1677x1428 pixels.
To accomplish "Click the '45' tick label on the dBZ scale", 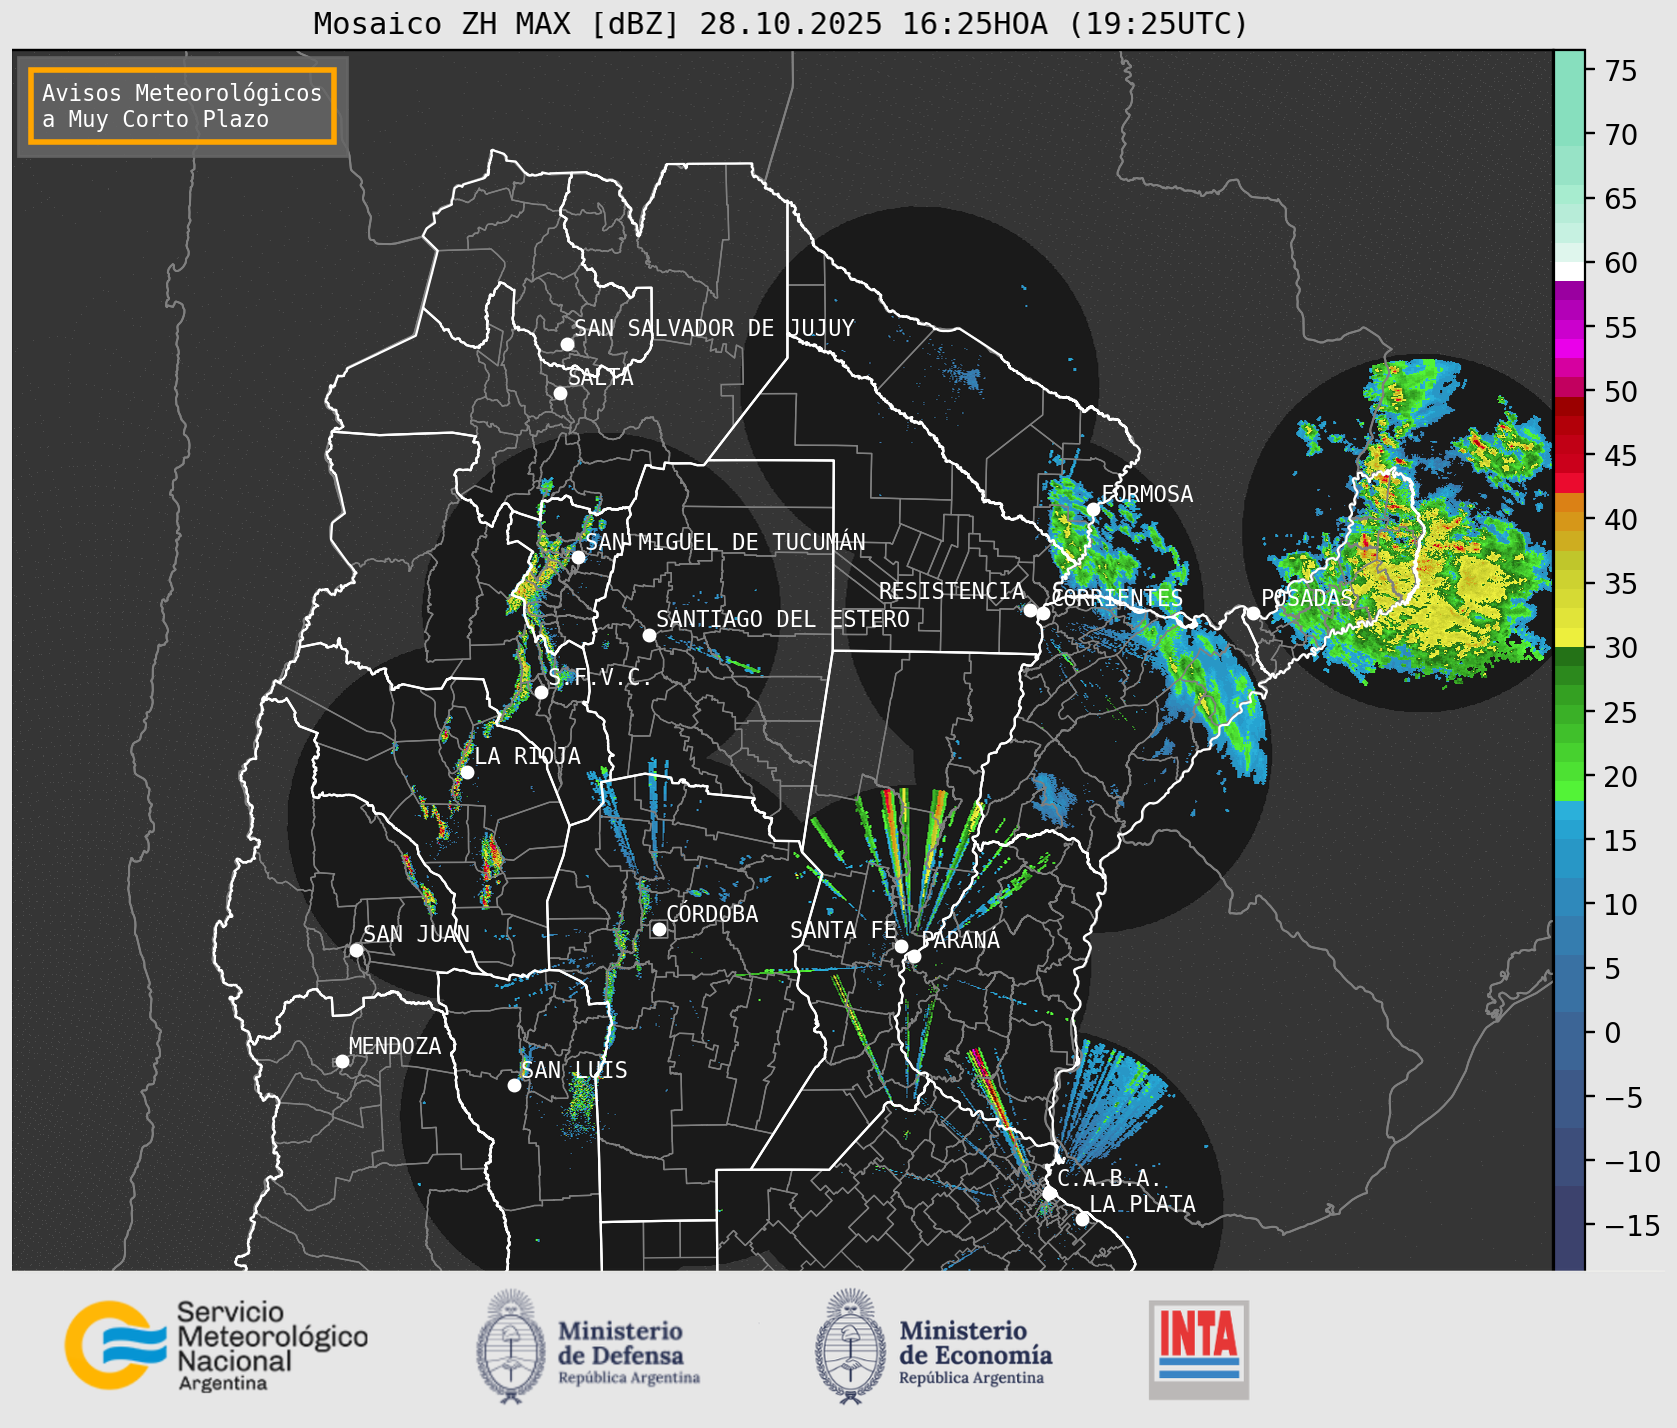I will pos(1621,455).
